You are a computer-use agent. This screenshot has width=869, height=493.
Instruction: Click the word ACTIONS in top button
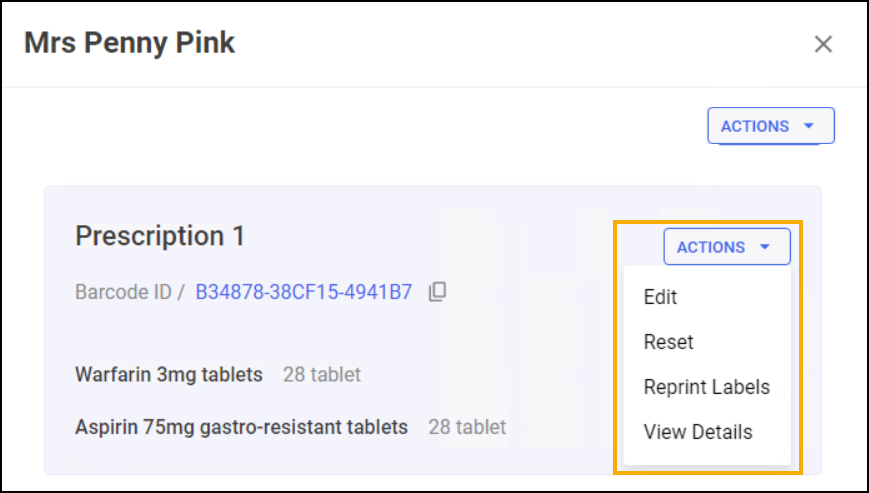pyautogui.click(x=755, y=126)
